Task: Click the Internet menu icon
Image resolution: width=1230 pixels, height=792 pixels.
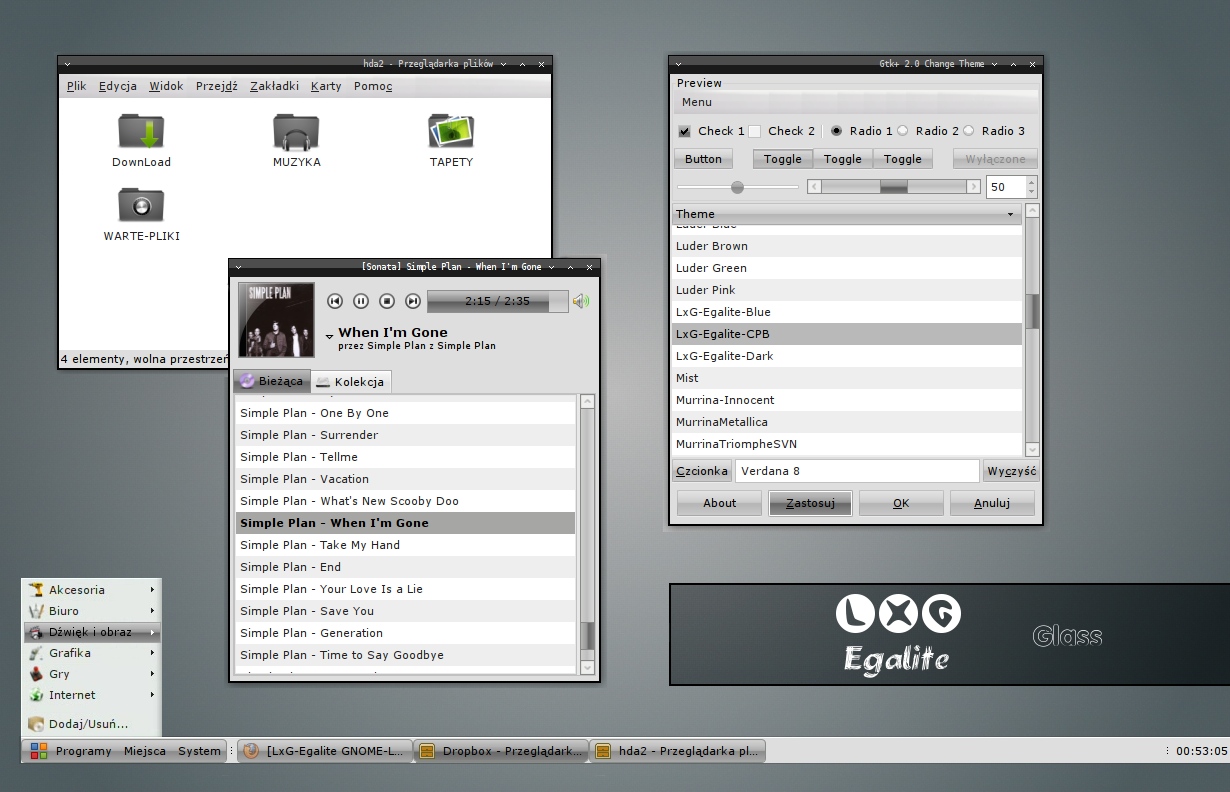Action: (x=36, y=695)
